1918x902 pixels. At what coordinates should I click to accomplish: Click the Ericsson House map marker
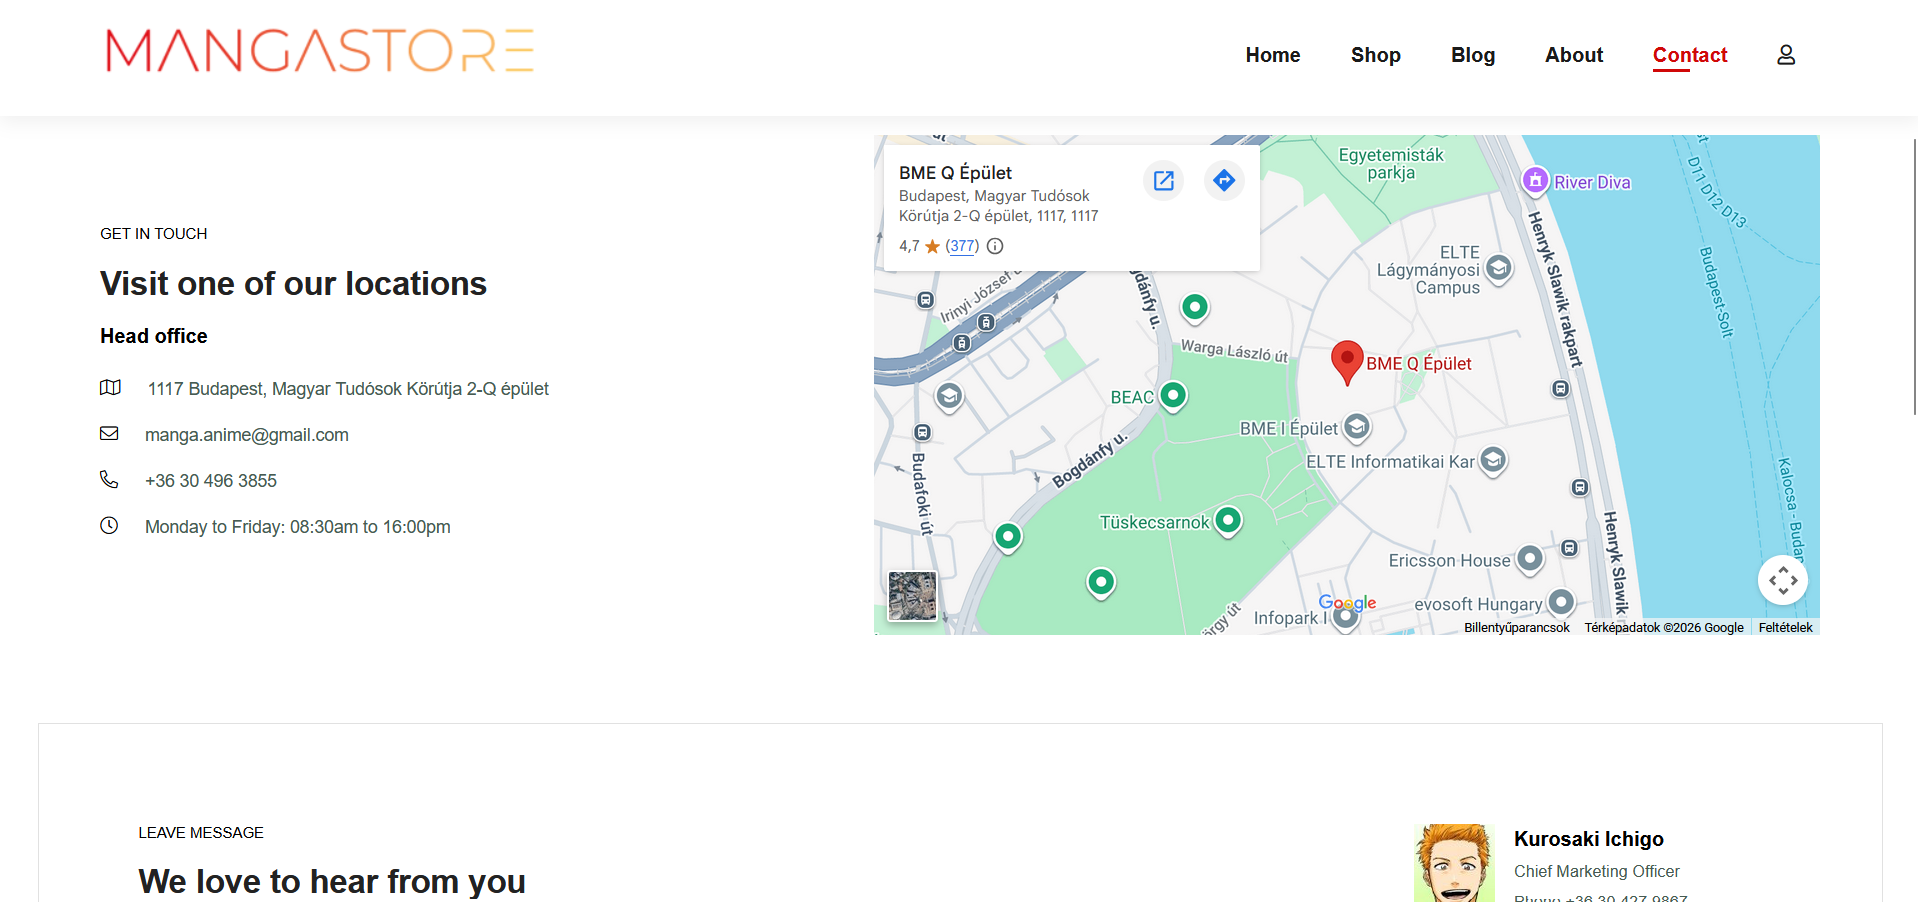click(x=1529, y=559)
